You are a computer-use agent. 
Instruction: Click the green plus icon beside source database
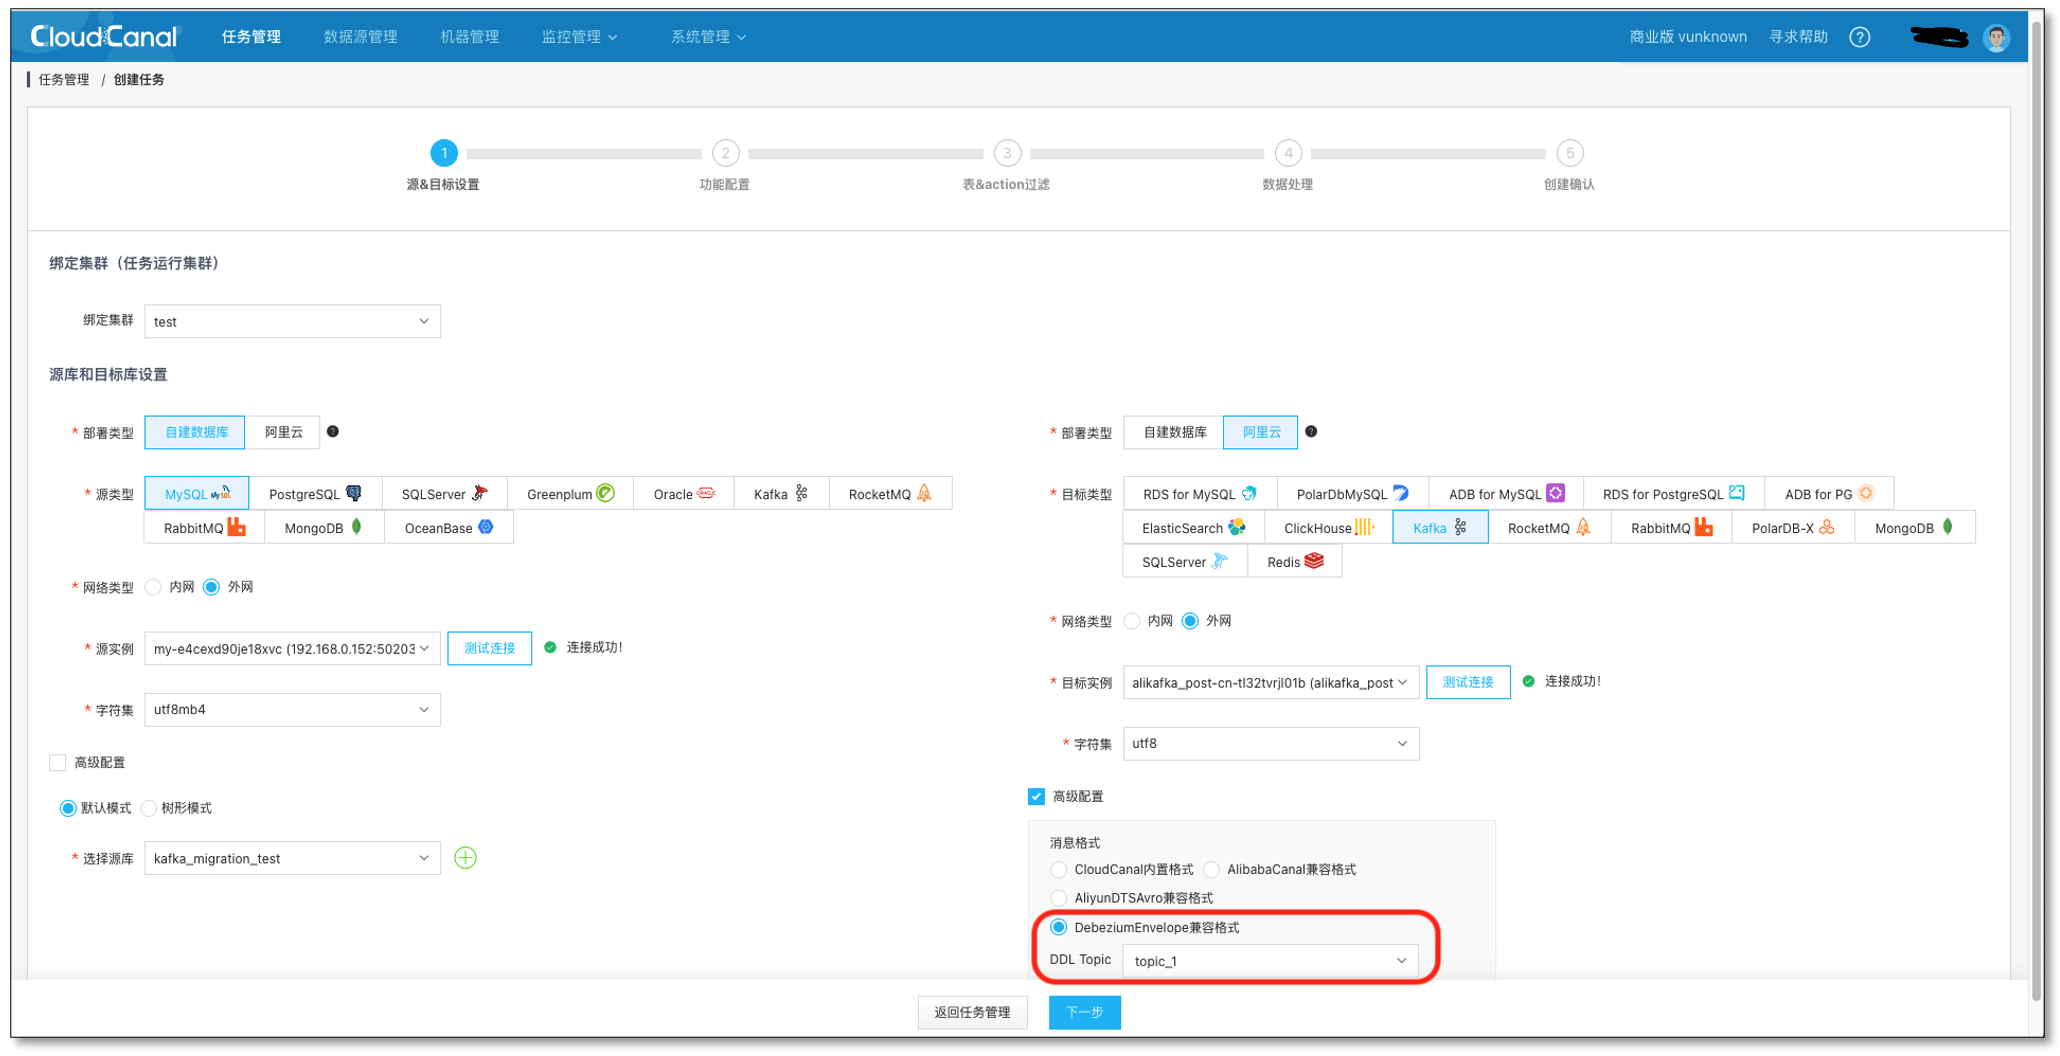(x=465, y=858)
